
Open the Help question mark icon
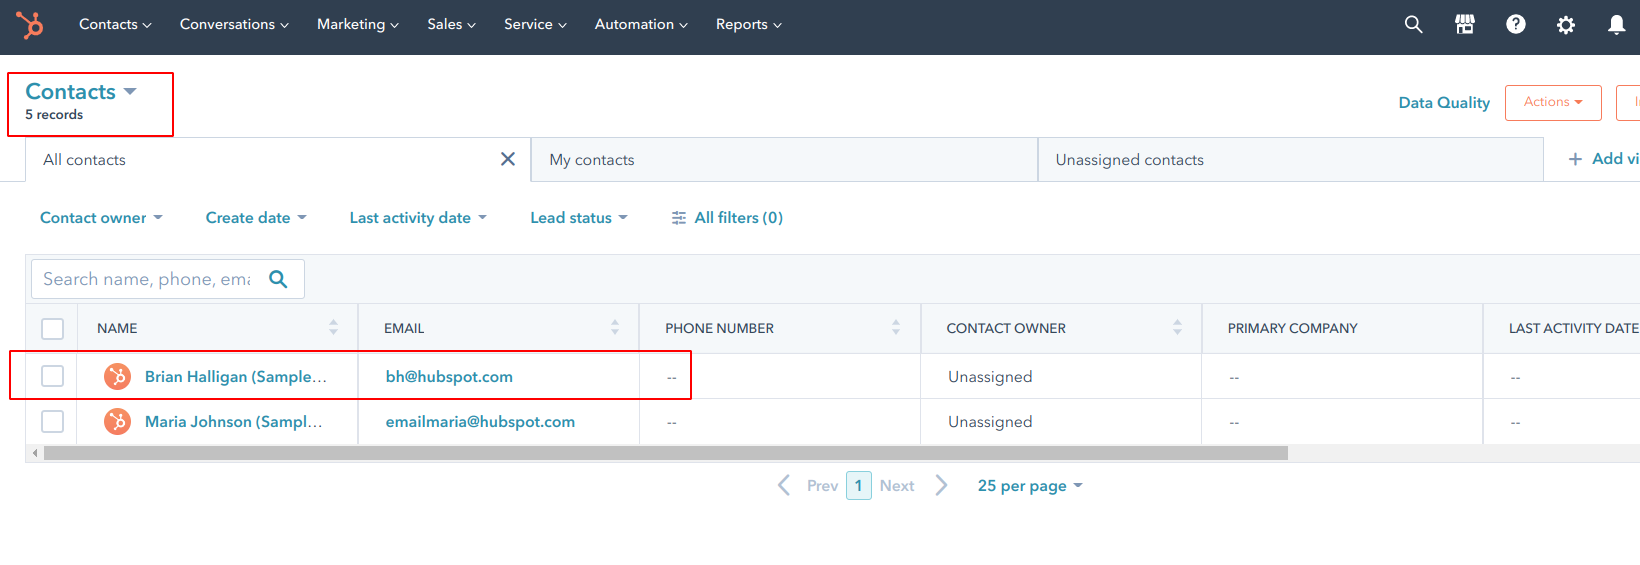(x=1516, y=24)
